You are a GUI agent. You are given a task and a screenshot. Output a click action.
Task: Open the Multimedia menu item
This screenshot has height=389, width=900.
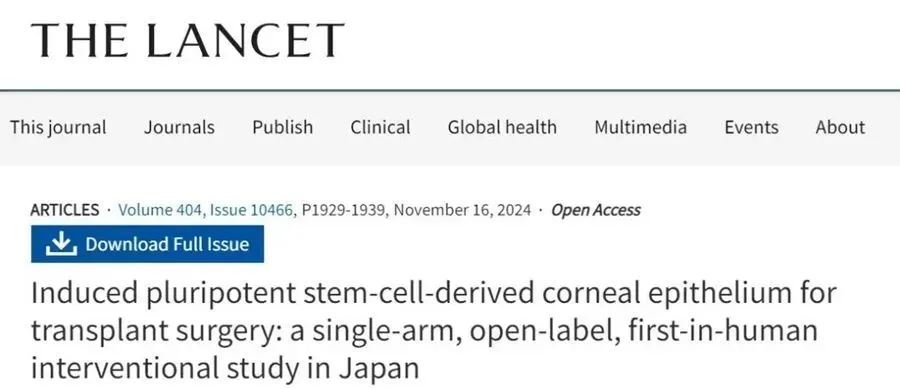click(641, 127)
